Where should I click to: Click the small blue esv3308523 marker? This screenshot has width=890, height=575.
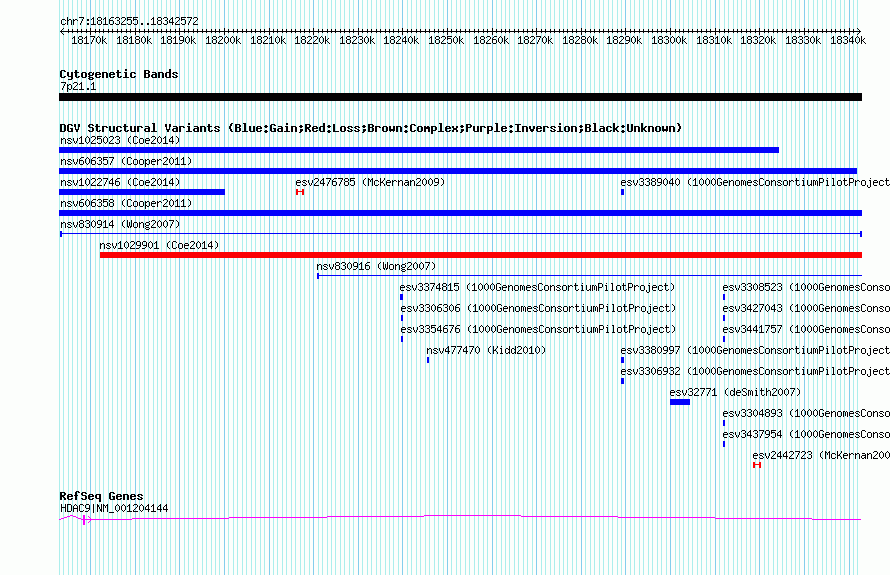point(724,297)
